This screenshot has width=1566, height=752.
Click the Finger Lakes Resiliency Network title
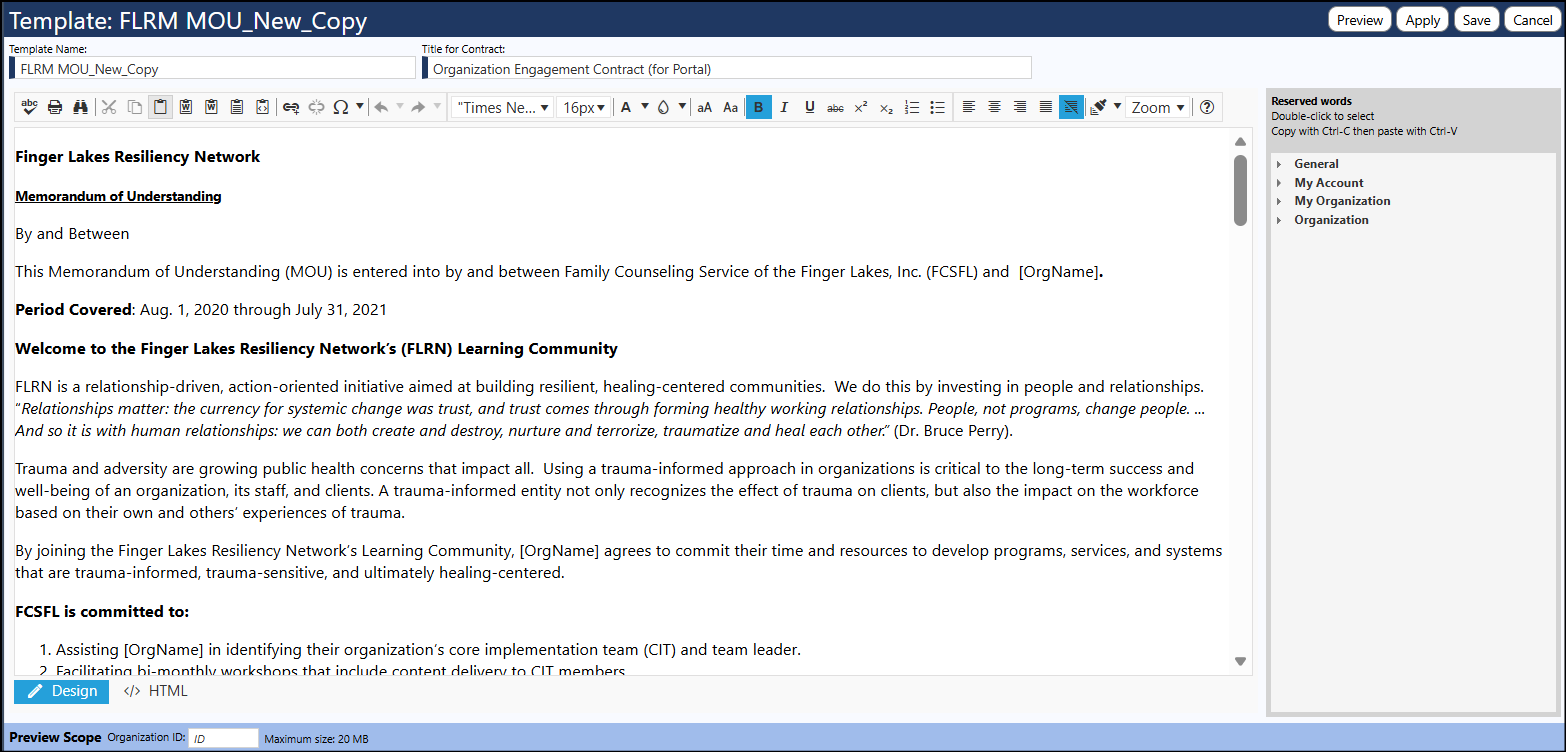click(x=138, y=156)
